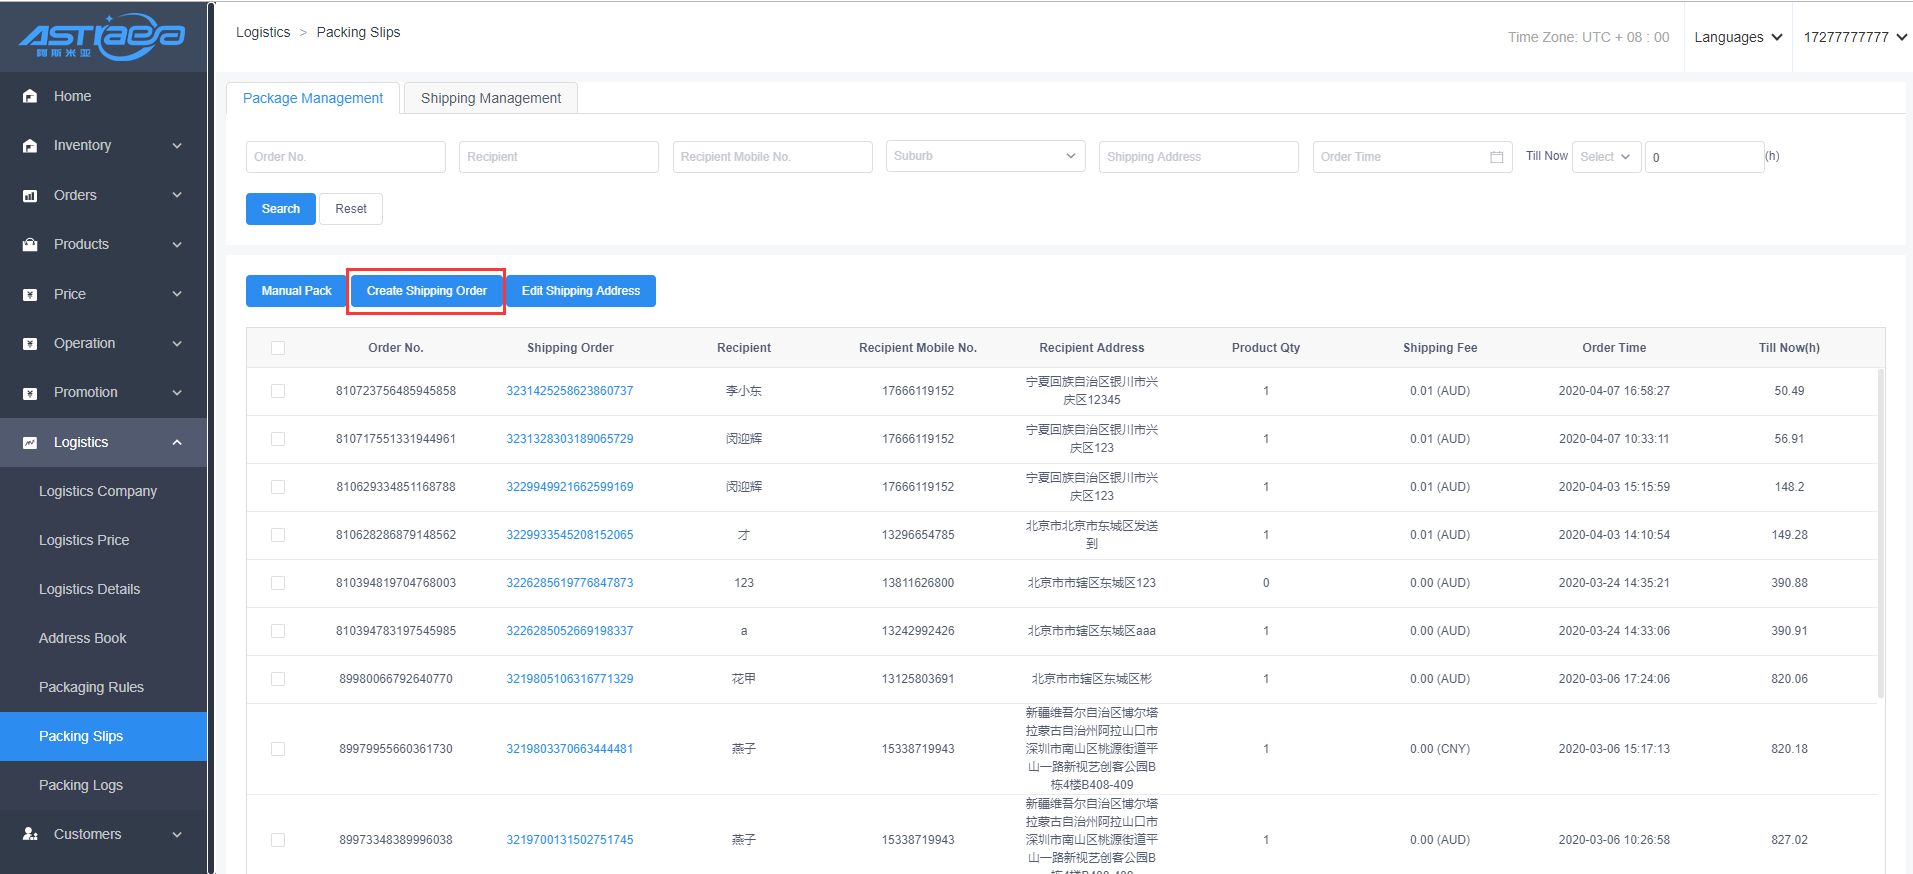Click the Promotion sidebar icon
This screenshot has width=1913, height=874.
(x=30, y=393)
